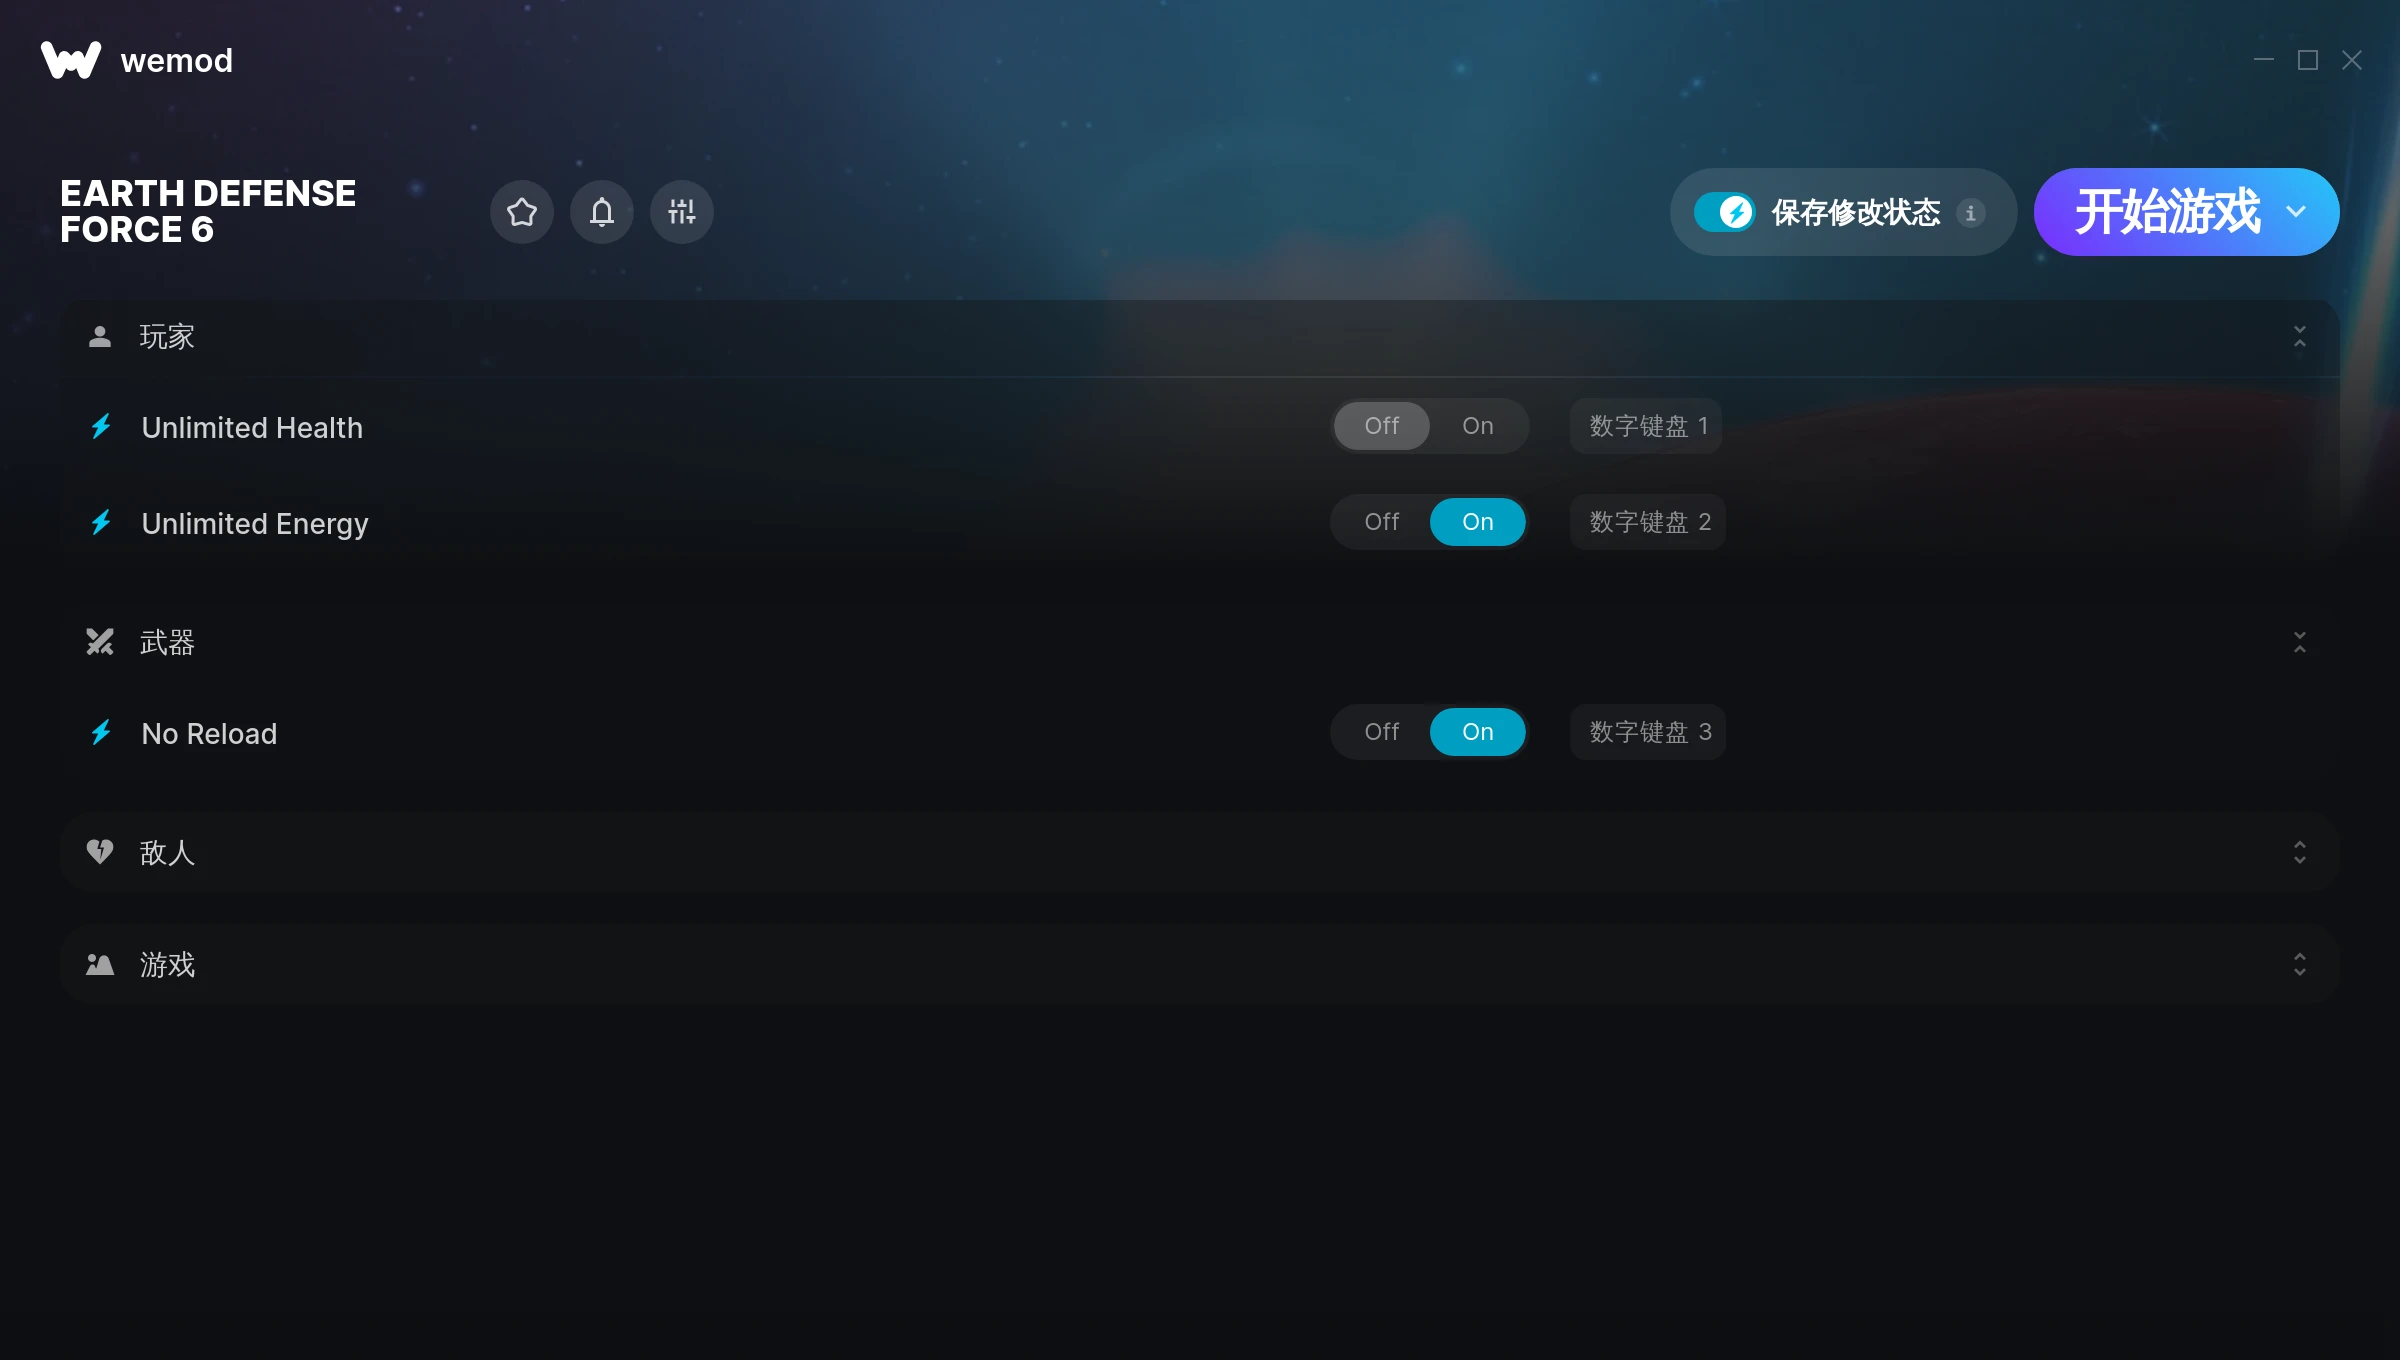Click the lightning icon next to Unlimited Health
The image size is (2400, 1360).
click(101, 427)
